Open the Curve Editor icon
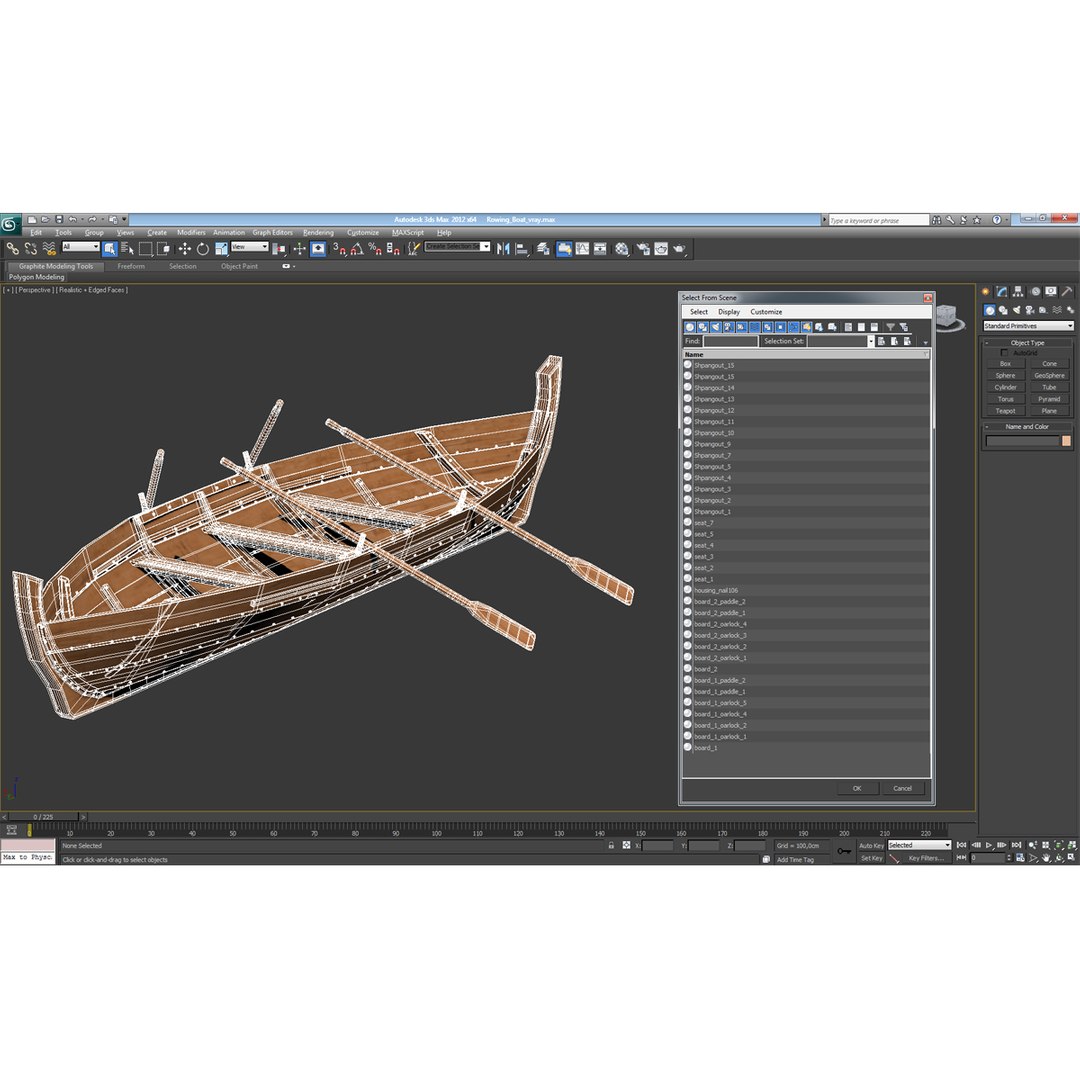Viewport: 1080px width, 1080px height. tap(583, 249)
